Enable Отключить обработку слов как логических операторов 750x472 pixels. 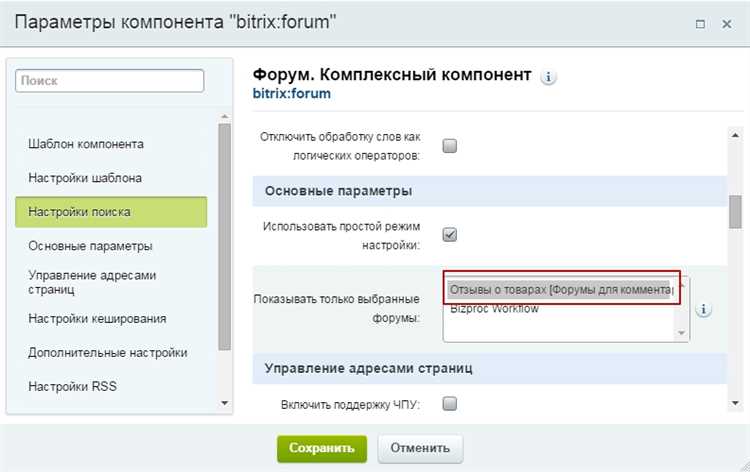point(450,146)
